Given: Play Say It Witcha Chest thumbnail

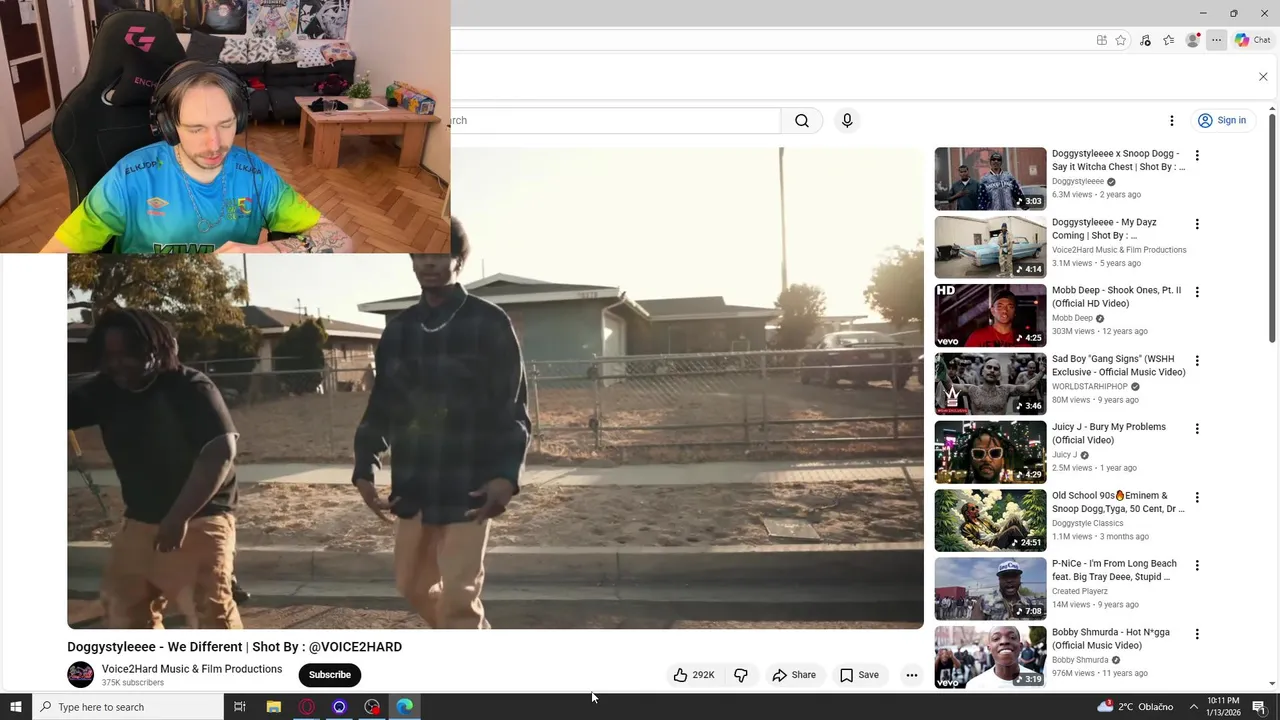Looking at the screenshot, I should click(x=990, y=179).
